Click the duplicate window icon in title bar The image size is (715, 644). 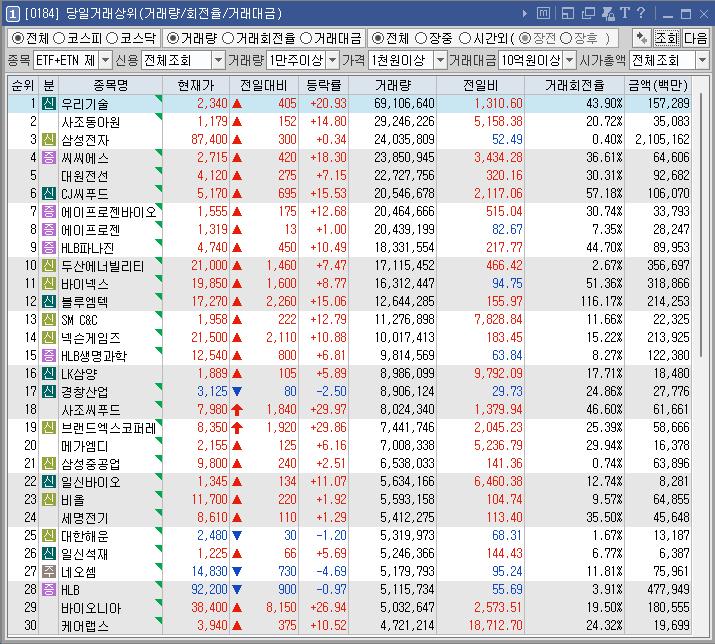click(x=588, y=14)
